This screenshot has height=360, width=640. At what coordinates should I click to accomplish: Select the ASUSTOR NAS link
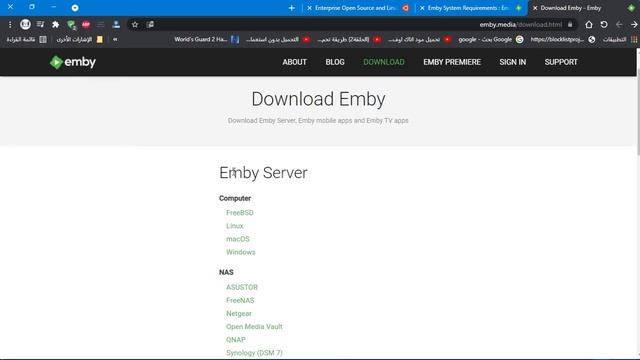click(x=242, y=287)
